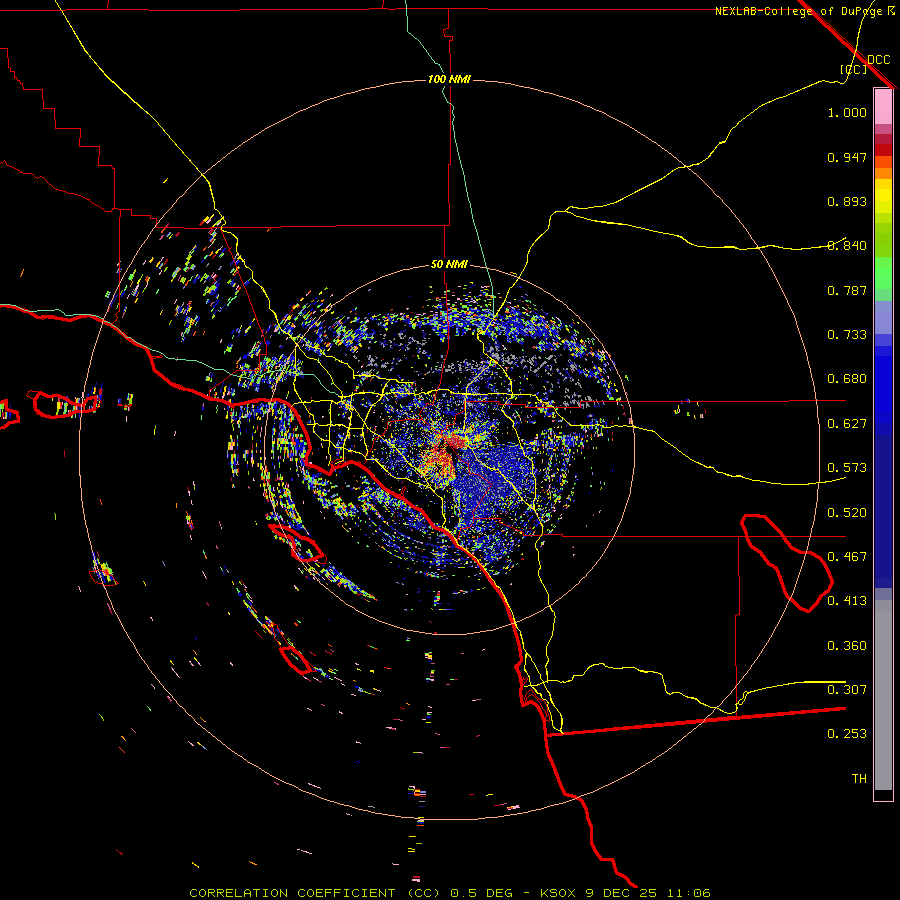Screen dimensions: 900x900
Task: Select the 0.413 legend value
Action: (x=847, y=601)
